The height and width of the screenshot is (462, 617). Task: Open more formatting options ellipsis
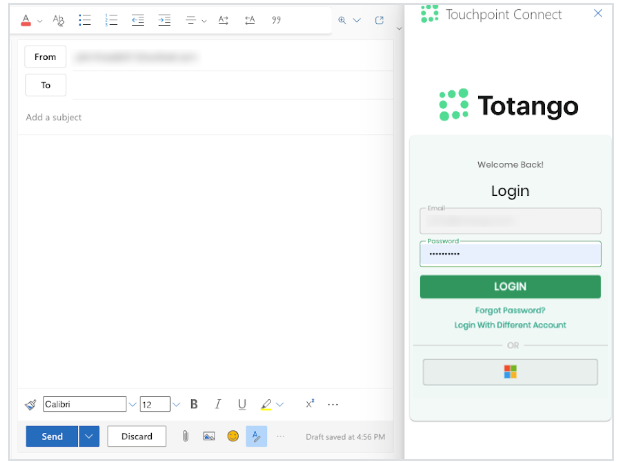[x=333, y=405]
